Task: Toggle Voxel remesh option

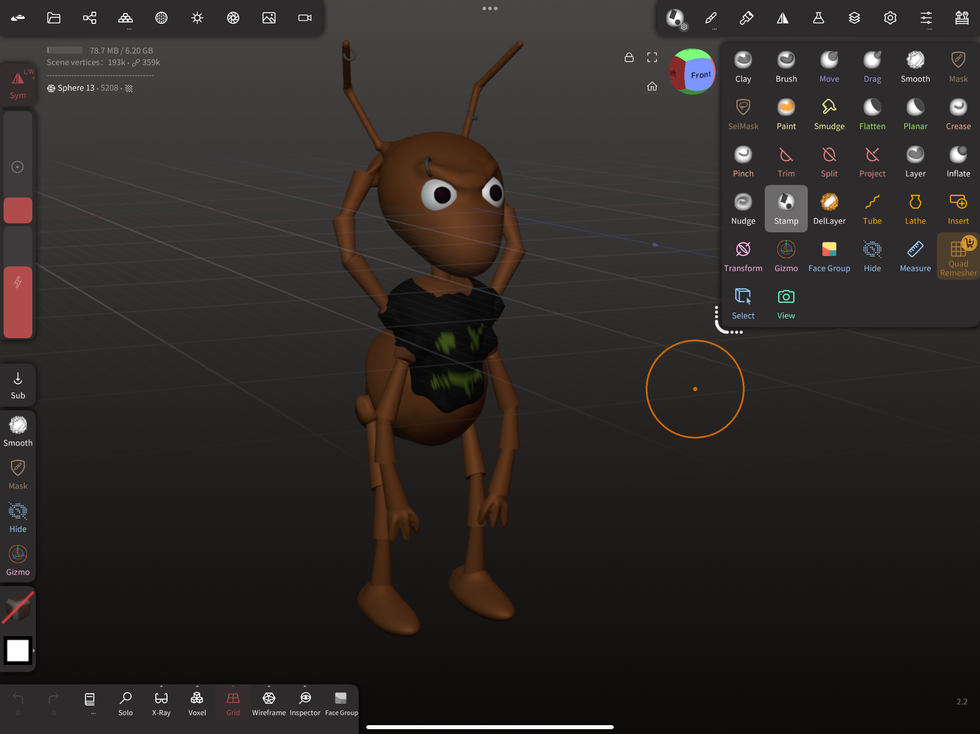Action: pos(197,703)
